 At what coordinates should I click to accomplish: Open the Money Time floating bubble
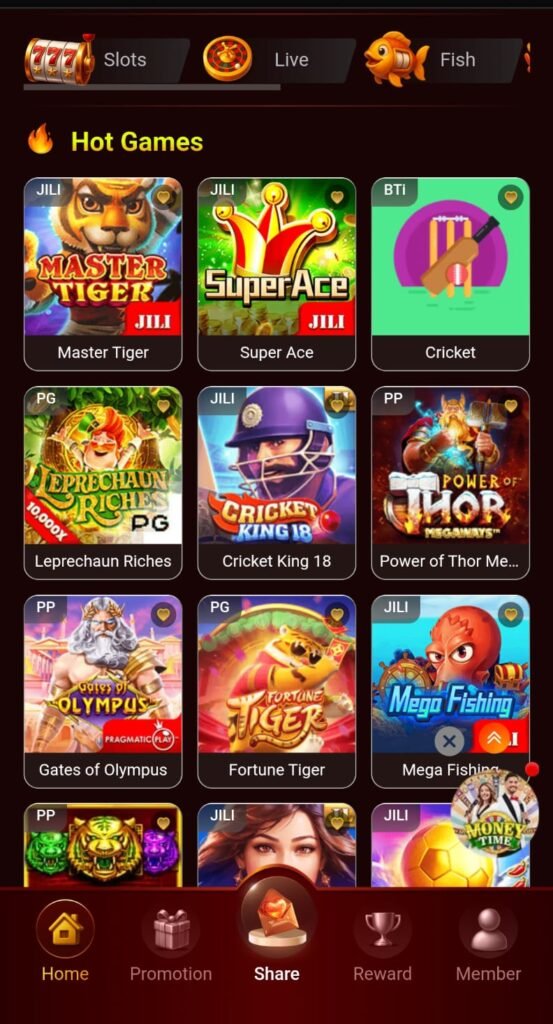pyautogui.click(x=495, y=812)
